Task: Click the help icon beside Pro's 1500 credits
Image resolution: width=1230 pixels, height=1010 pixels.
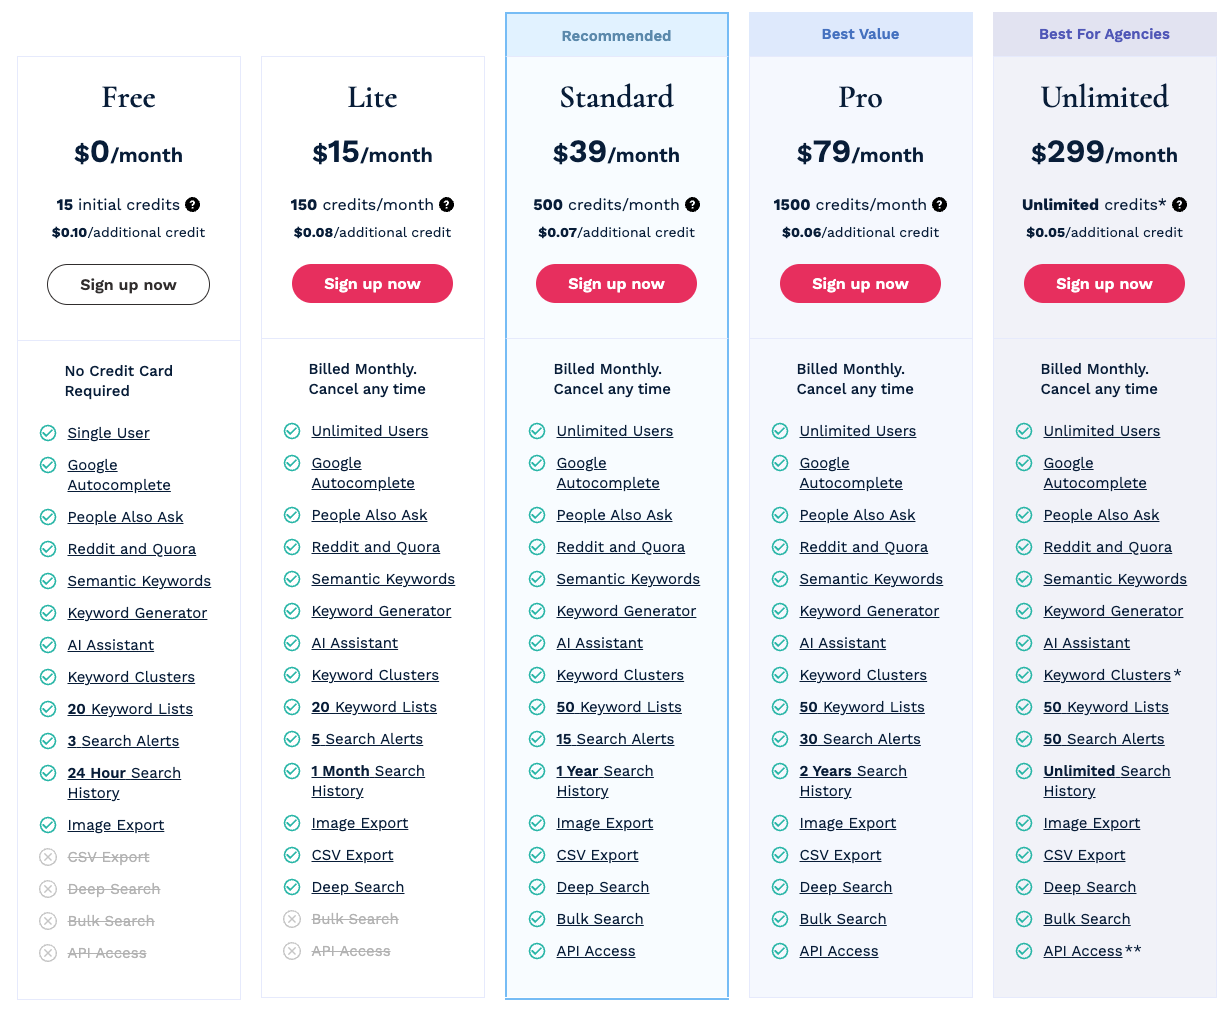Action: click(939, 204)
